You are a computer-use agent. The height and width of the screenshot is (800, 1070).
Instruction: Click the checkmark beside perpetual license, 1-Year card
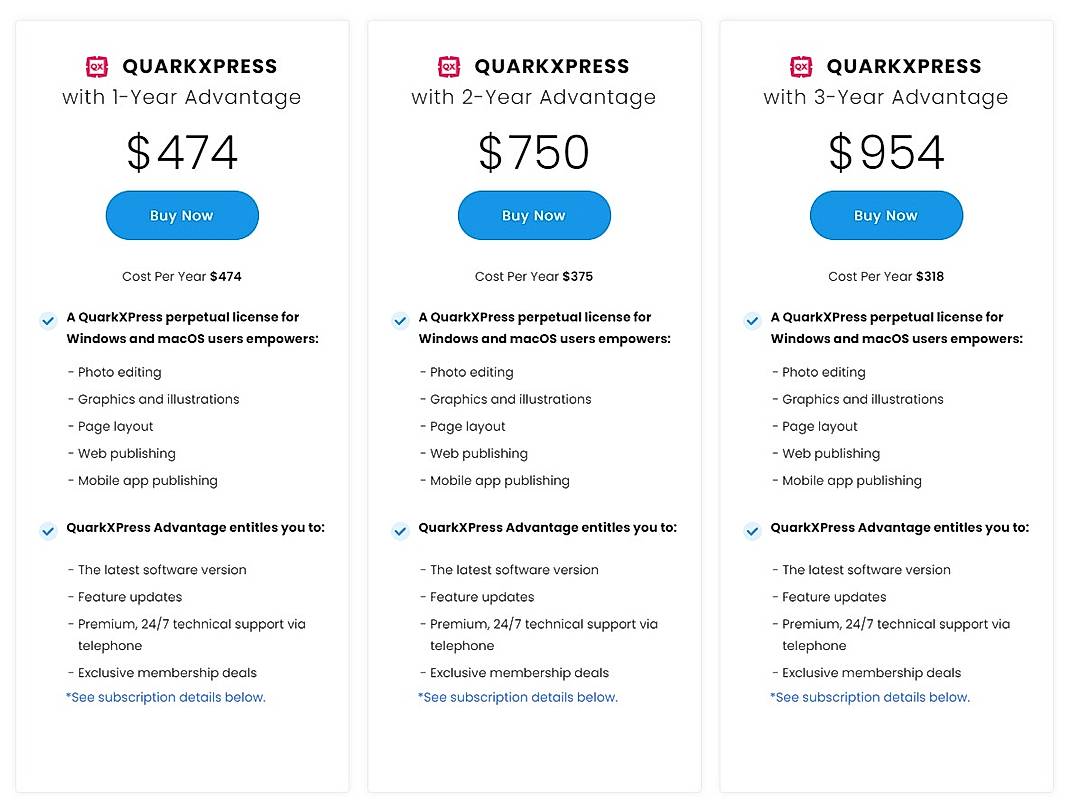point(47,321)
